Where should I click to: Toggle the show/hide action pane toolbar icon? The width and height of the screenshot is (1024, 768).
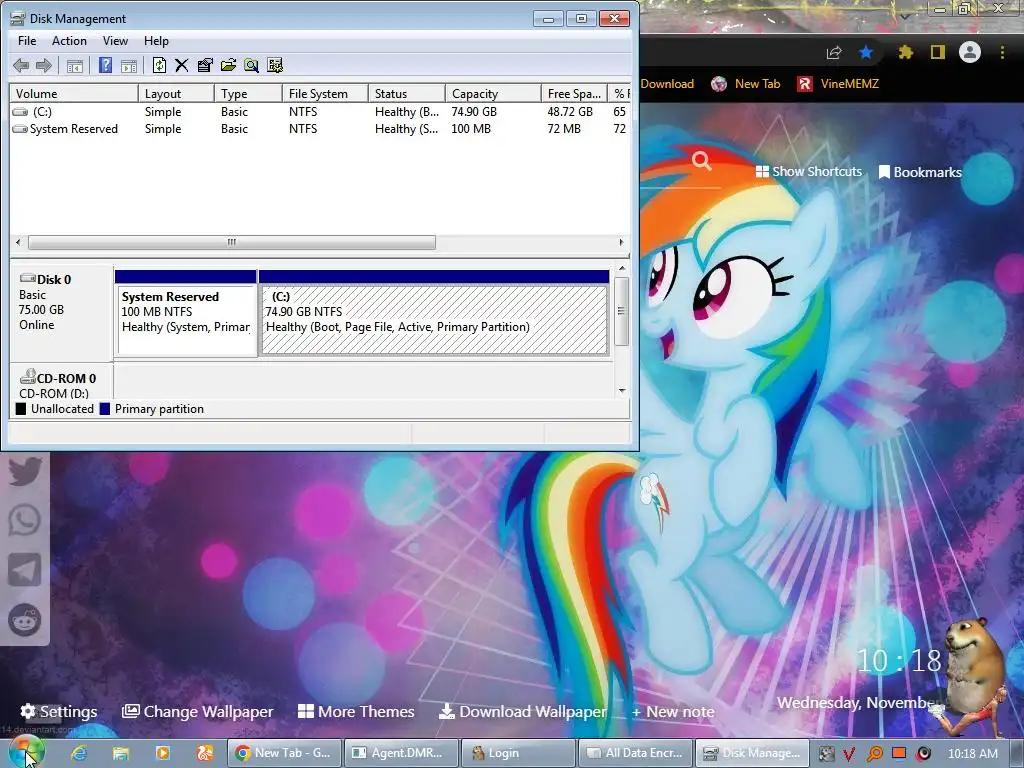[129, 65]
